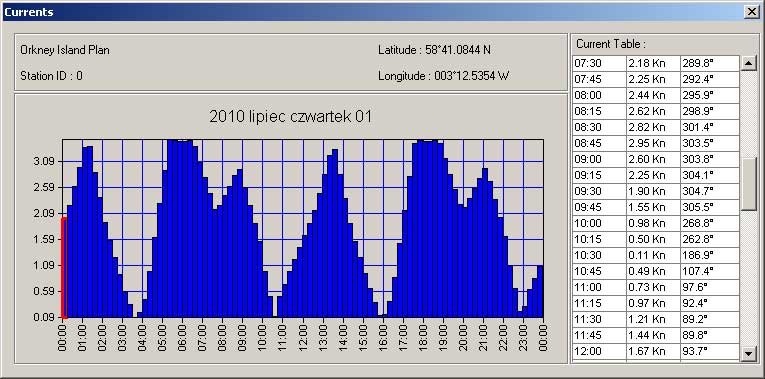Click the 18:00 time label on axis
765x379 pixels.
[x=424, y=335]
